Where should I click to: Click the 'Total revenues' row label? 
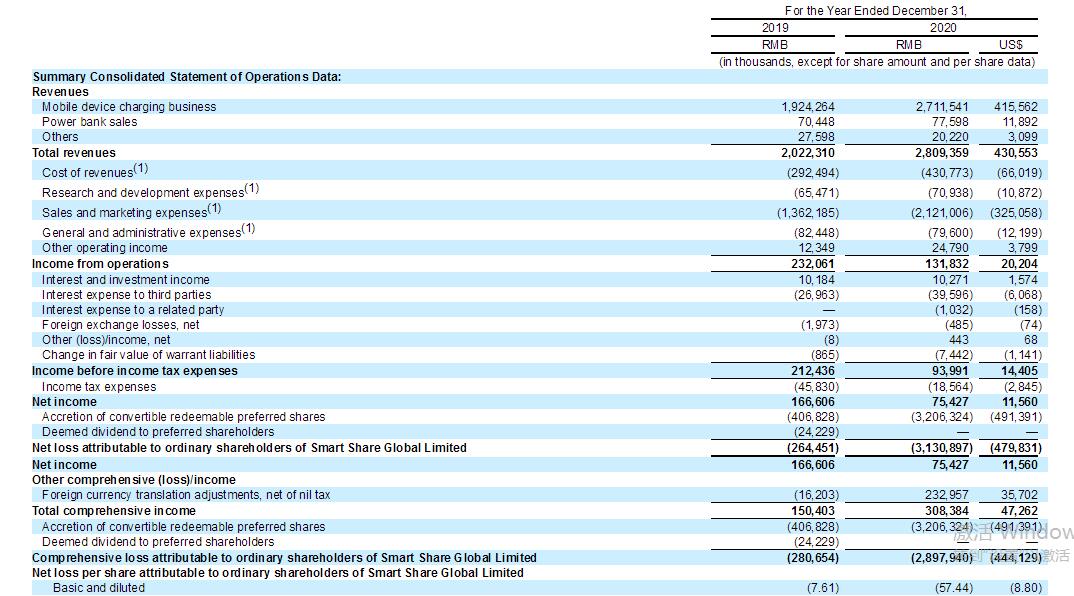click(74, 153)
